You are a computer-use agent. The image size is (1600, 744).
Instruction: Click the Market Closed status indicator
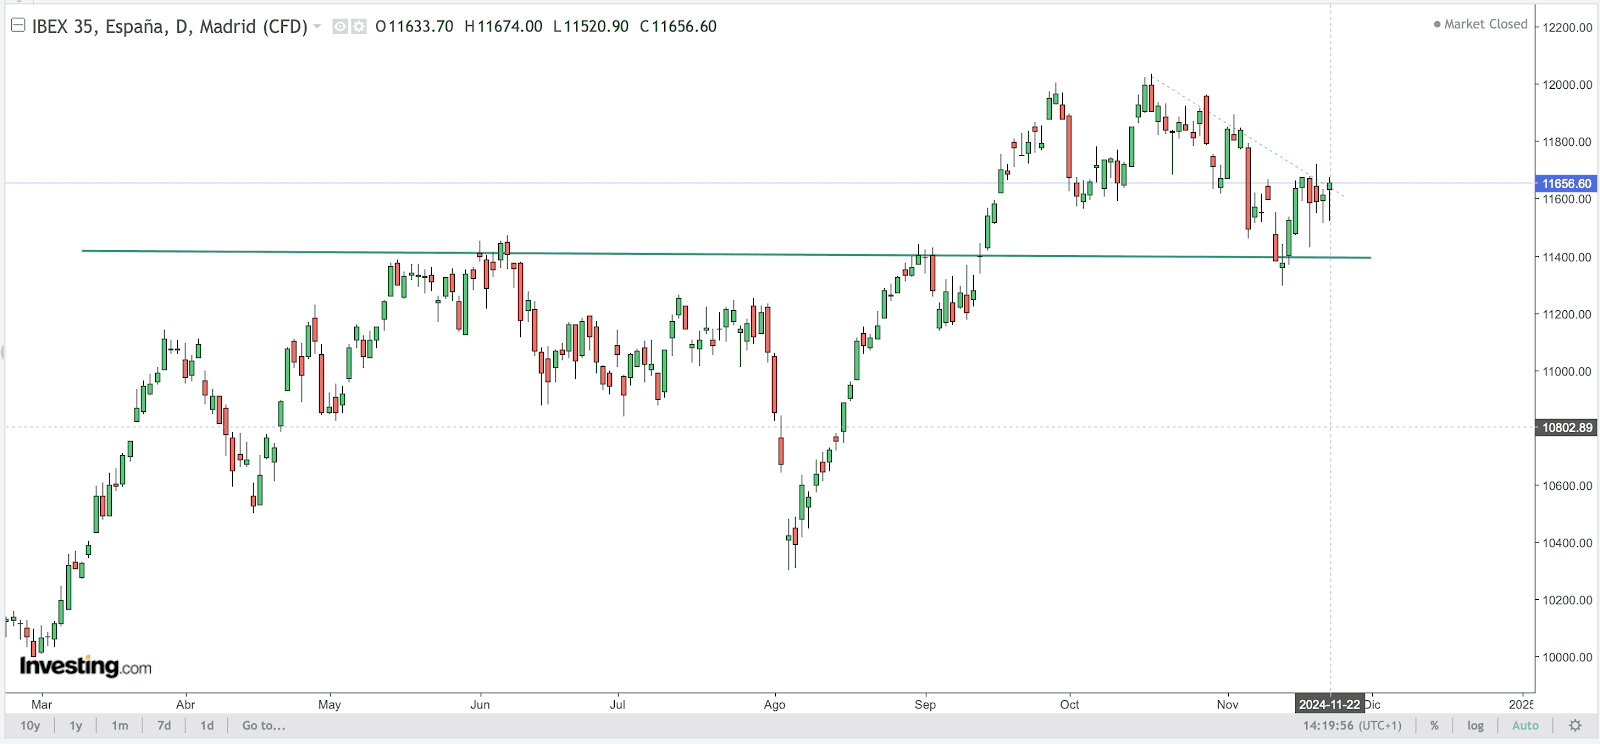[1481, 24]
